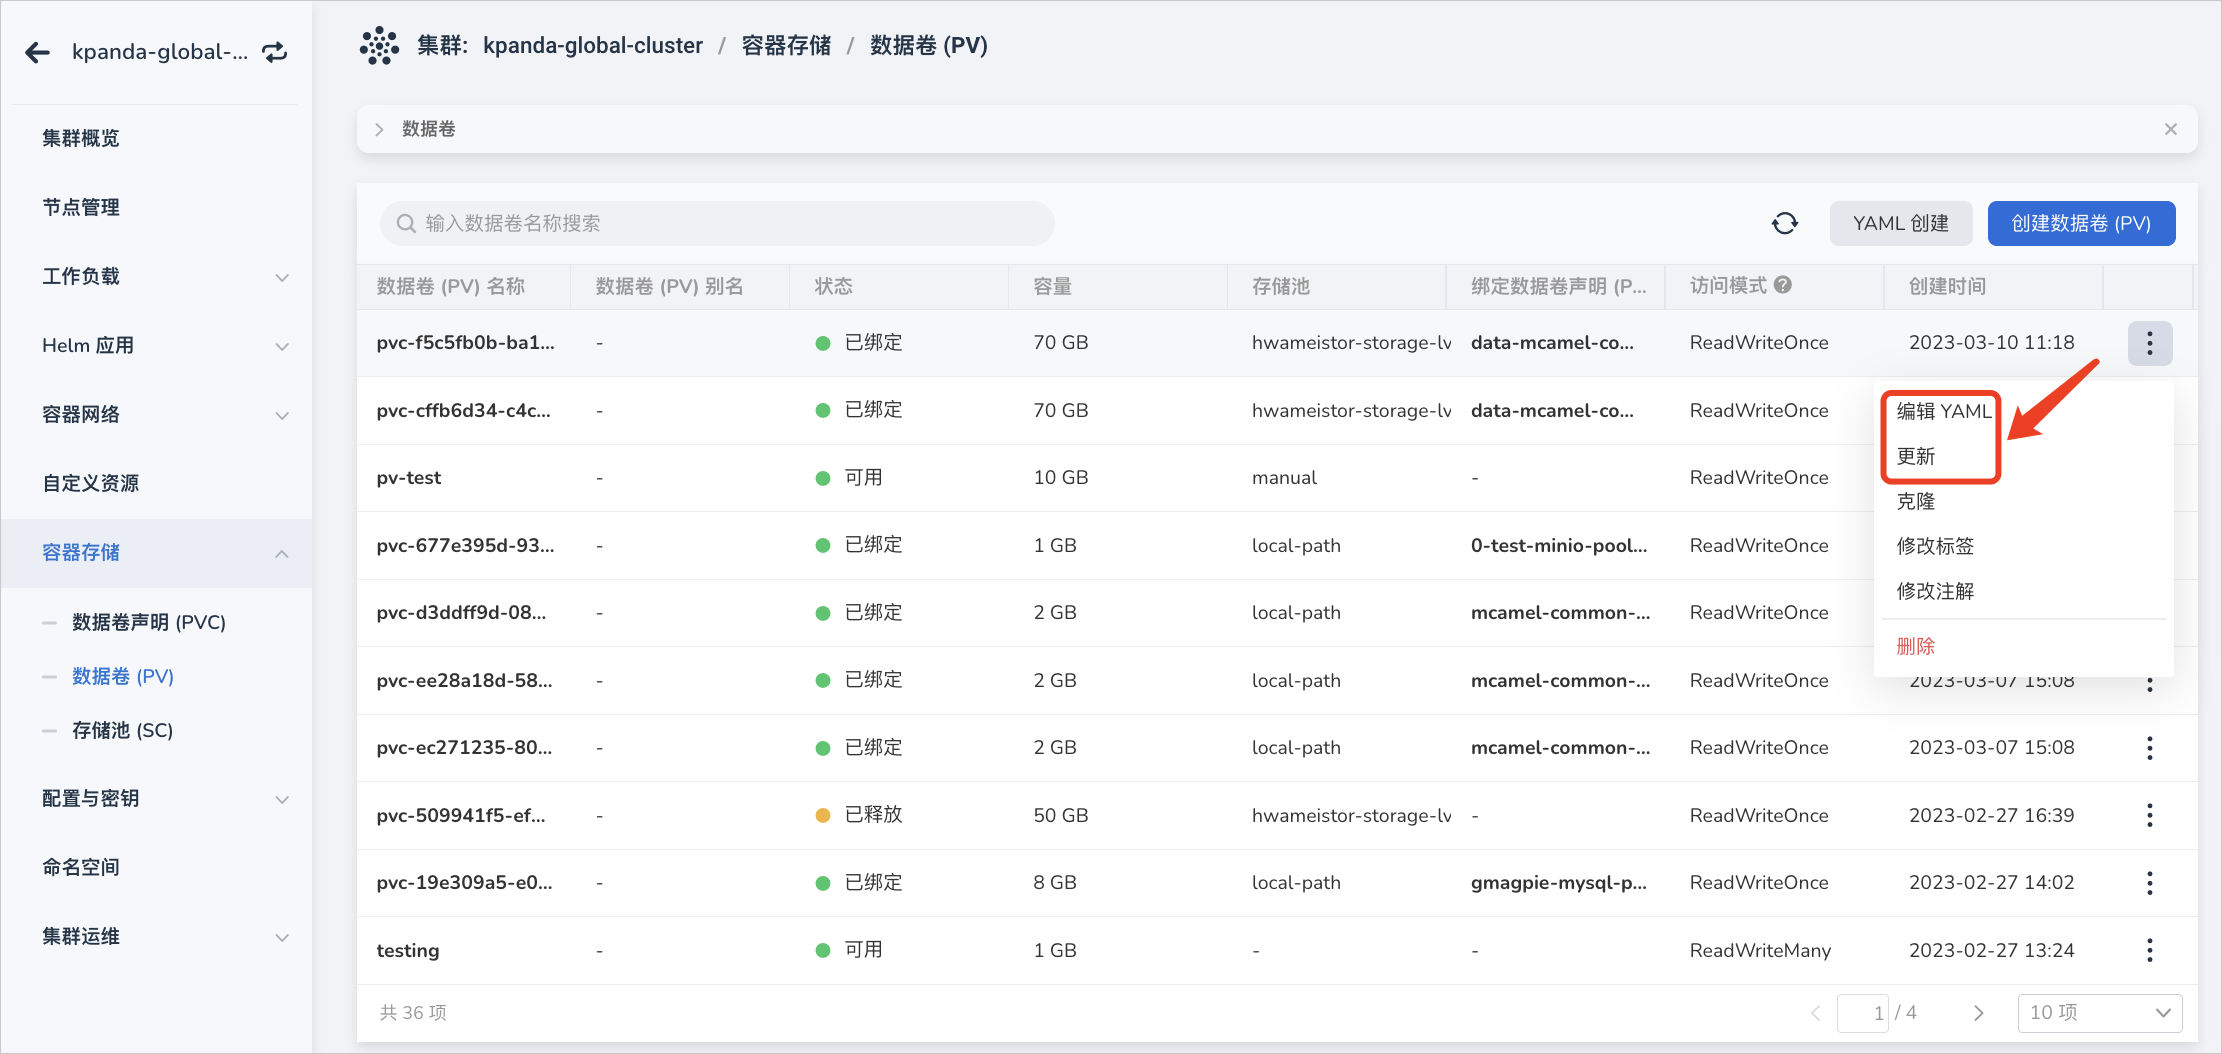
Task: Select 修改注解 from context menu
Action: point(1935,591)
